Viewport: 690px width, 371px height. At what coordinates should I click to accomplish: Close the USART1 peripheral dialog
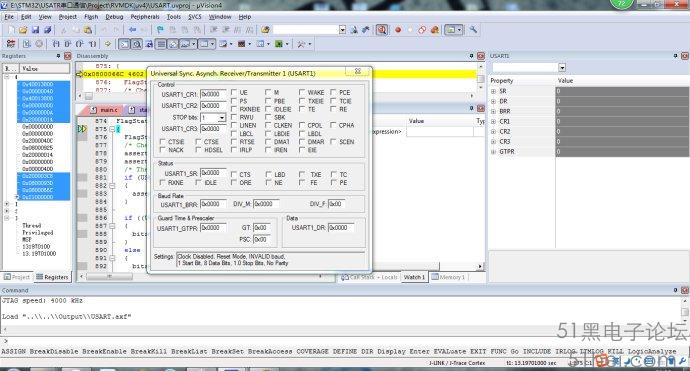358,71
